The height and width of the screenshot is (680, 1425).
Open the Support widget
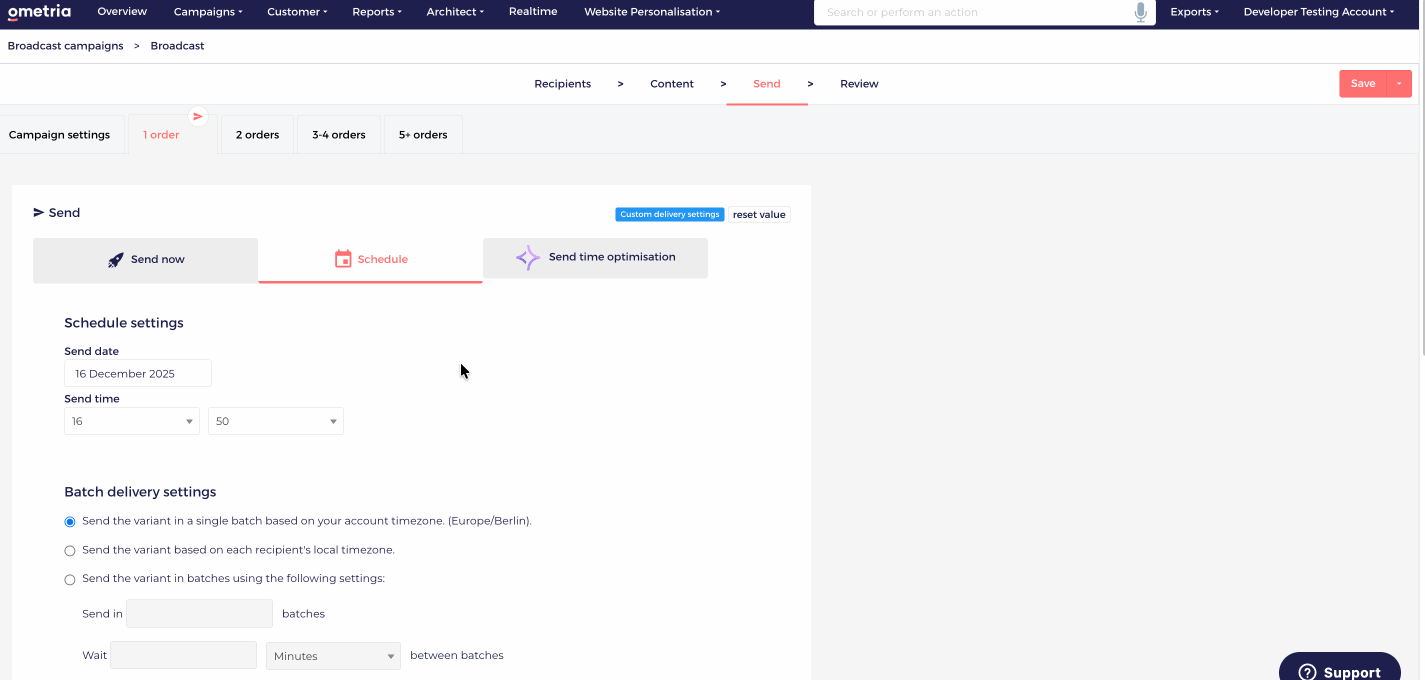(x=1340, y=667)
